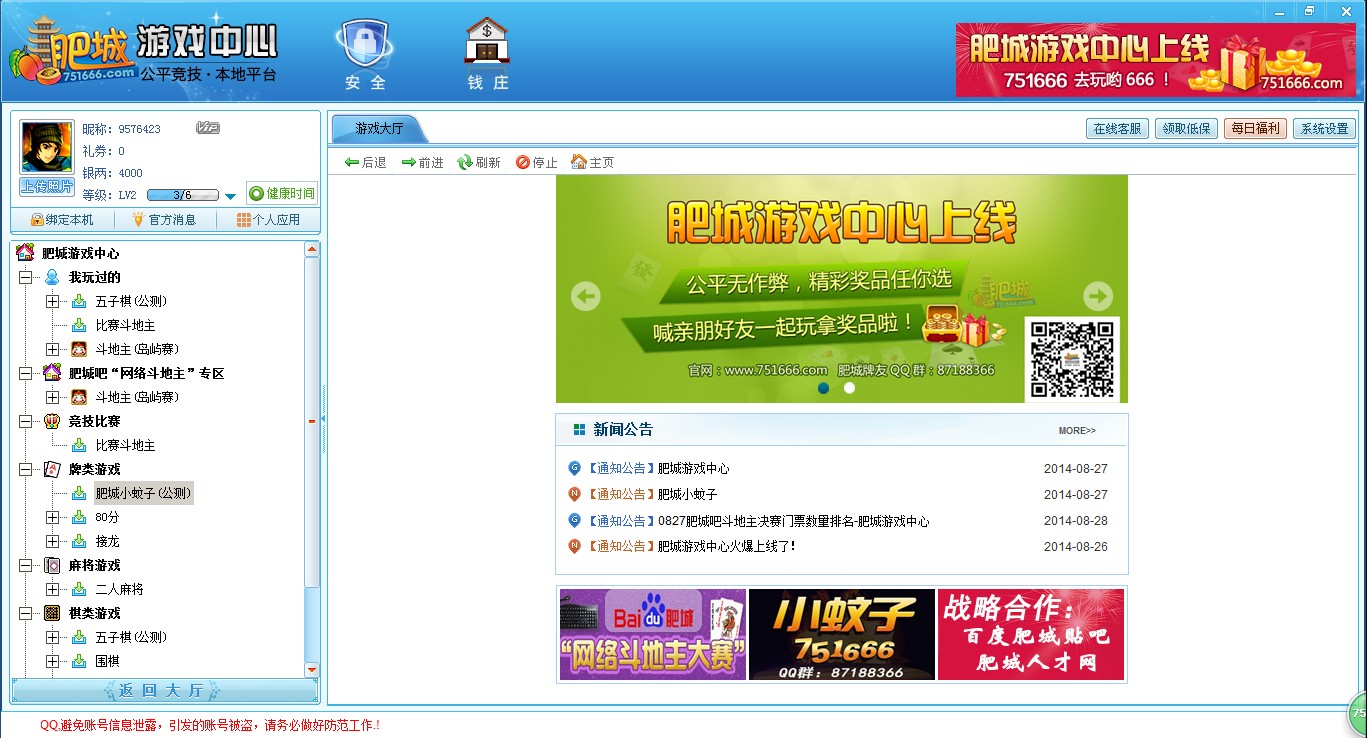Open MORE>> link in 新闻公告
The height and width of the screenshot is (738, 1367).
1077,431
